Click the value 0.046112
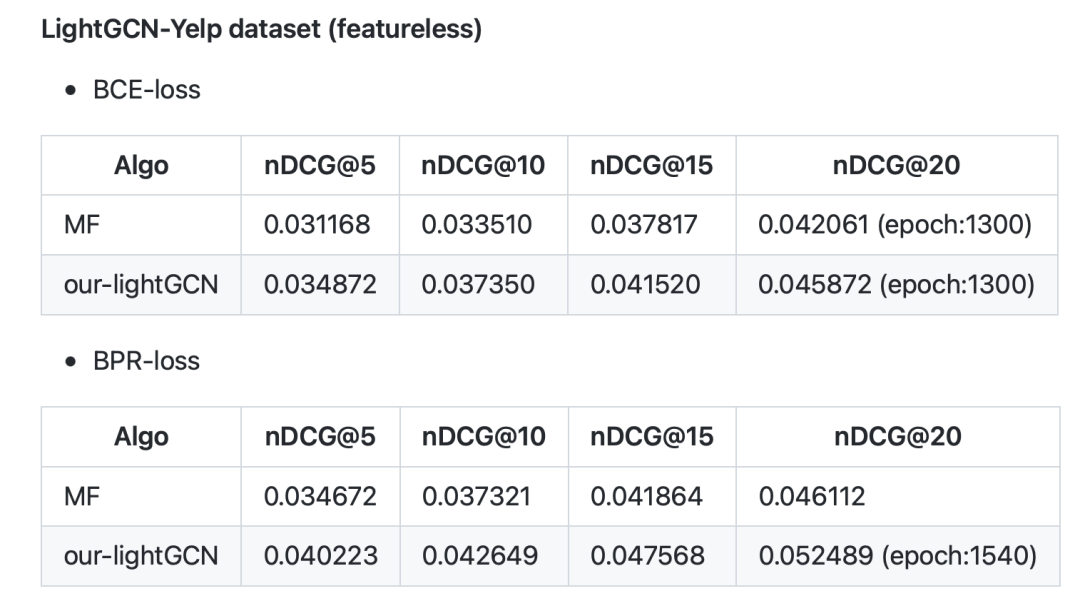The height and width of the screenshot is (601, 1080). (x=812, y=496)
